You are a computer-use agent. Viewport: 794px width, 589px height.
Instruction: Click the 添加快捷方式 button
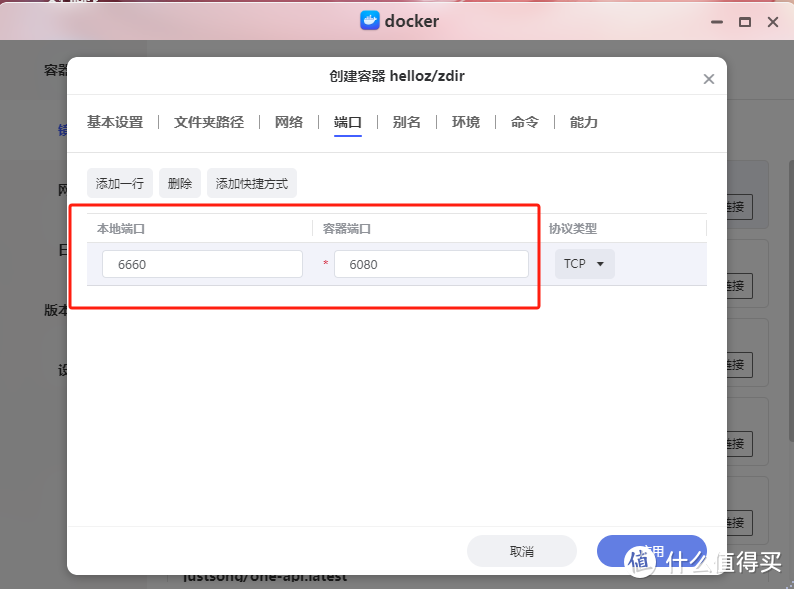click(252, 183)
